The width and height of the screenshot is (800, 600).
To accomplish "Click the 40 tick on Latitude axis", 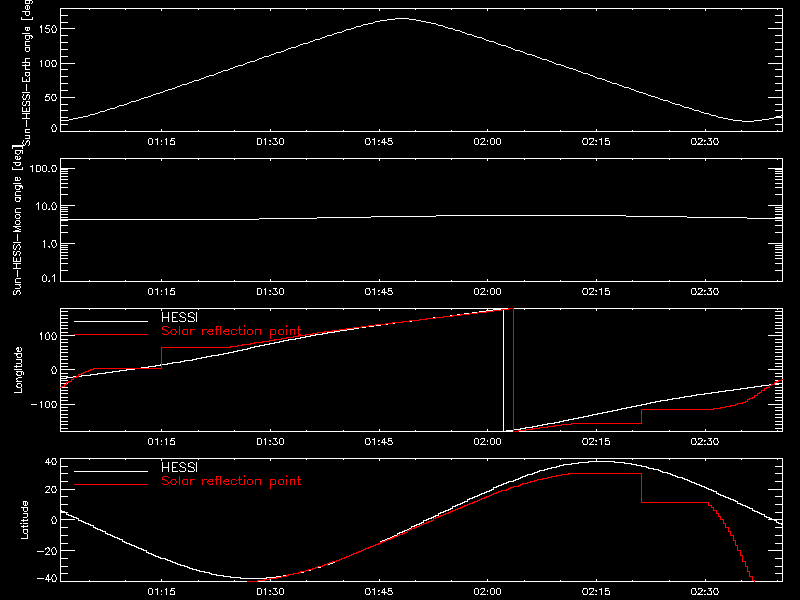I will click(x=51, y=462).
